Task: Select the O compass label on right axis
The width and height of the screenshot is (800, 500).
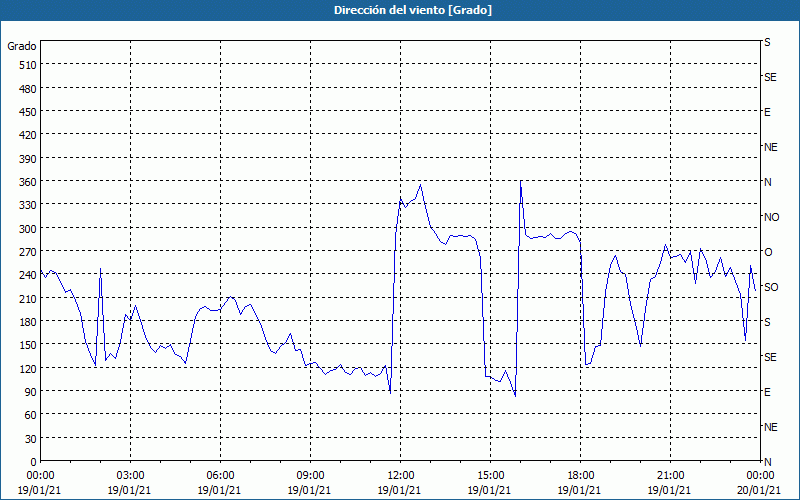Action: [x=768, y=253]
